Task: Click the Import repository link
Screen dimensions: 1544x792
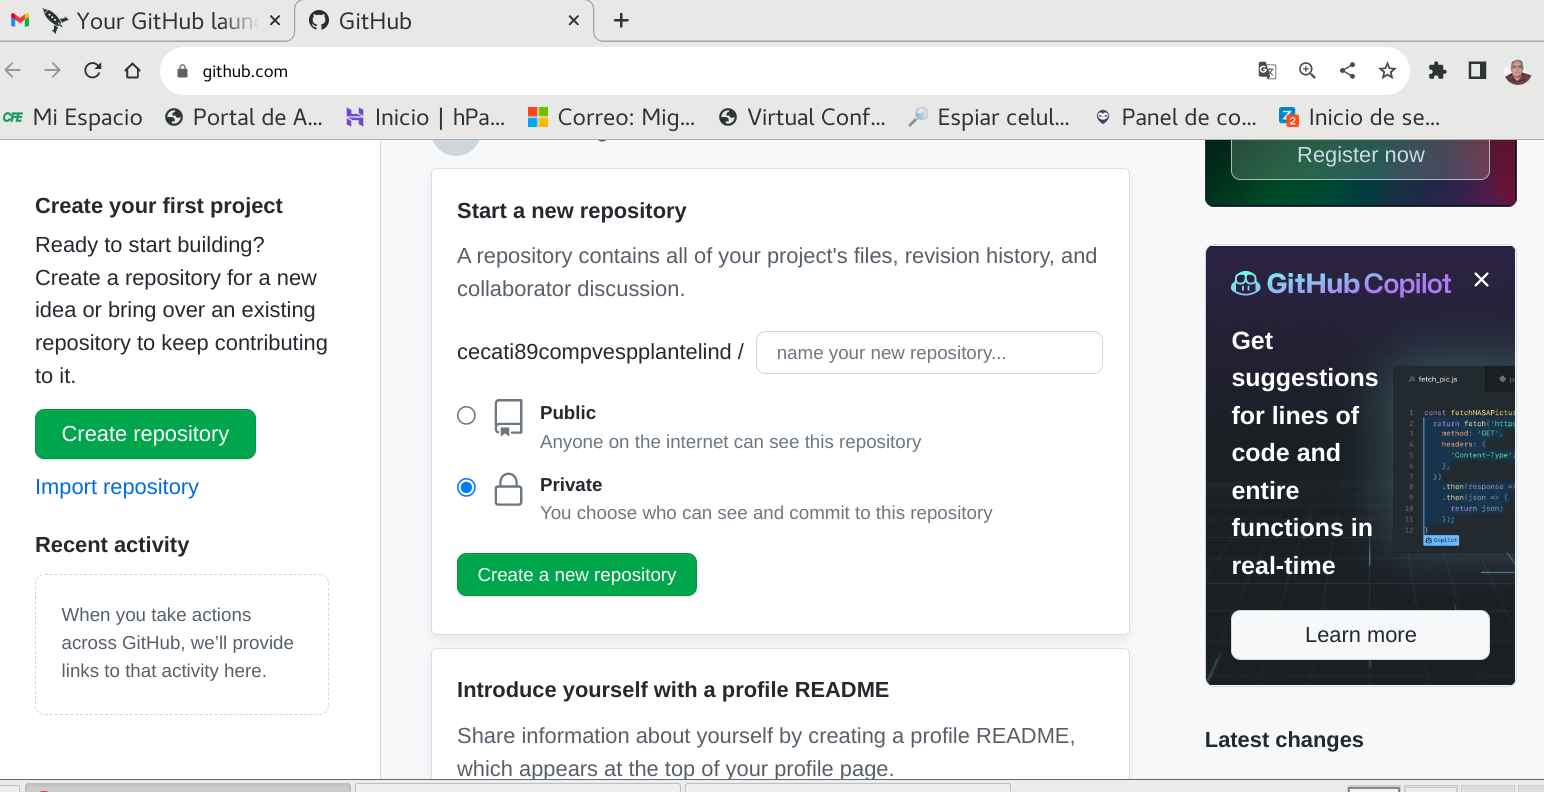Action: coord(117,487)
